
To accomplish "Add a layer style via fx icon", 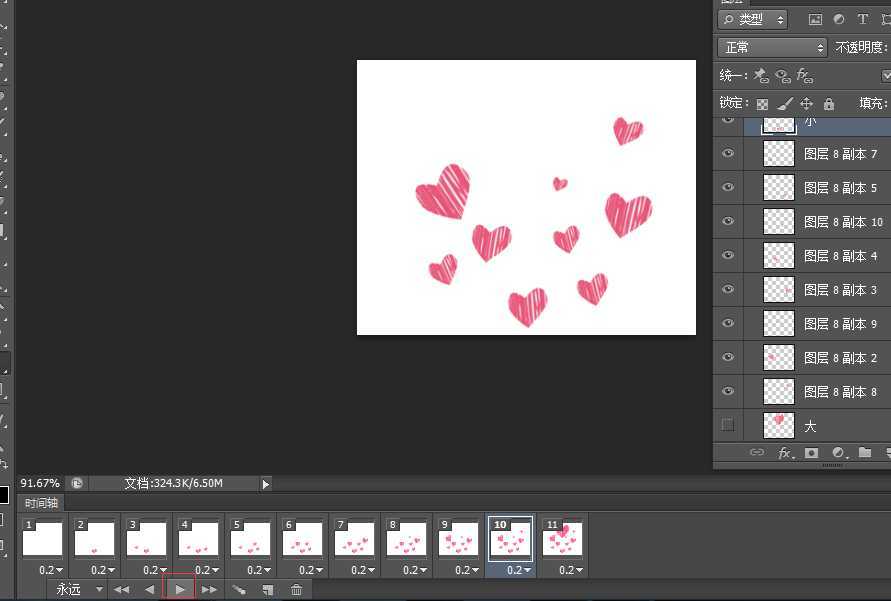I will tap(785, 453).
